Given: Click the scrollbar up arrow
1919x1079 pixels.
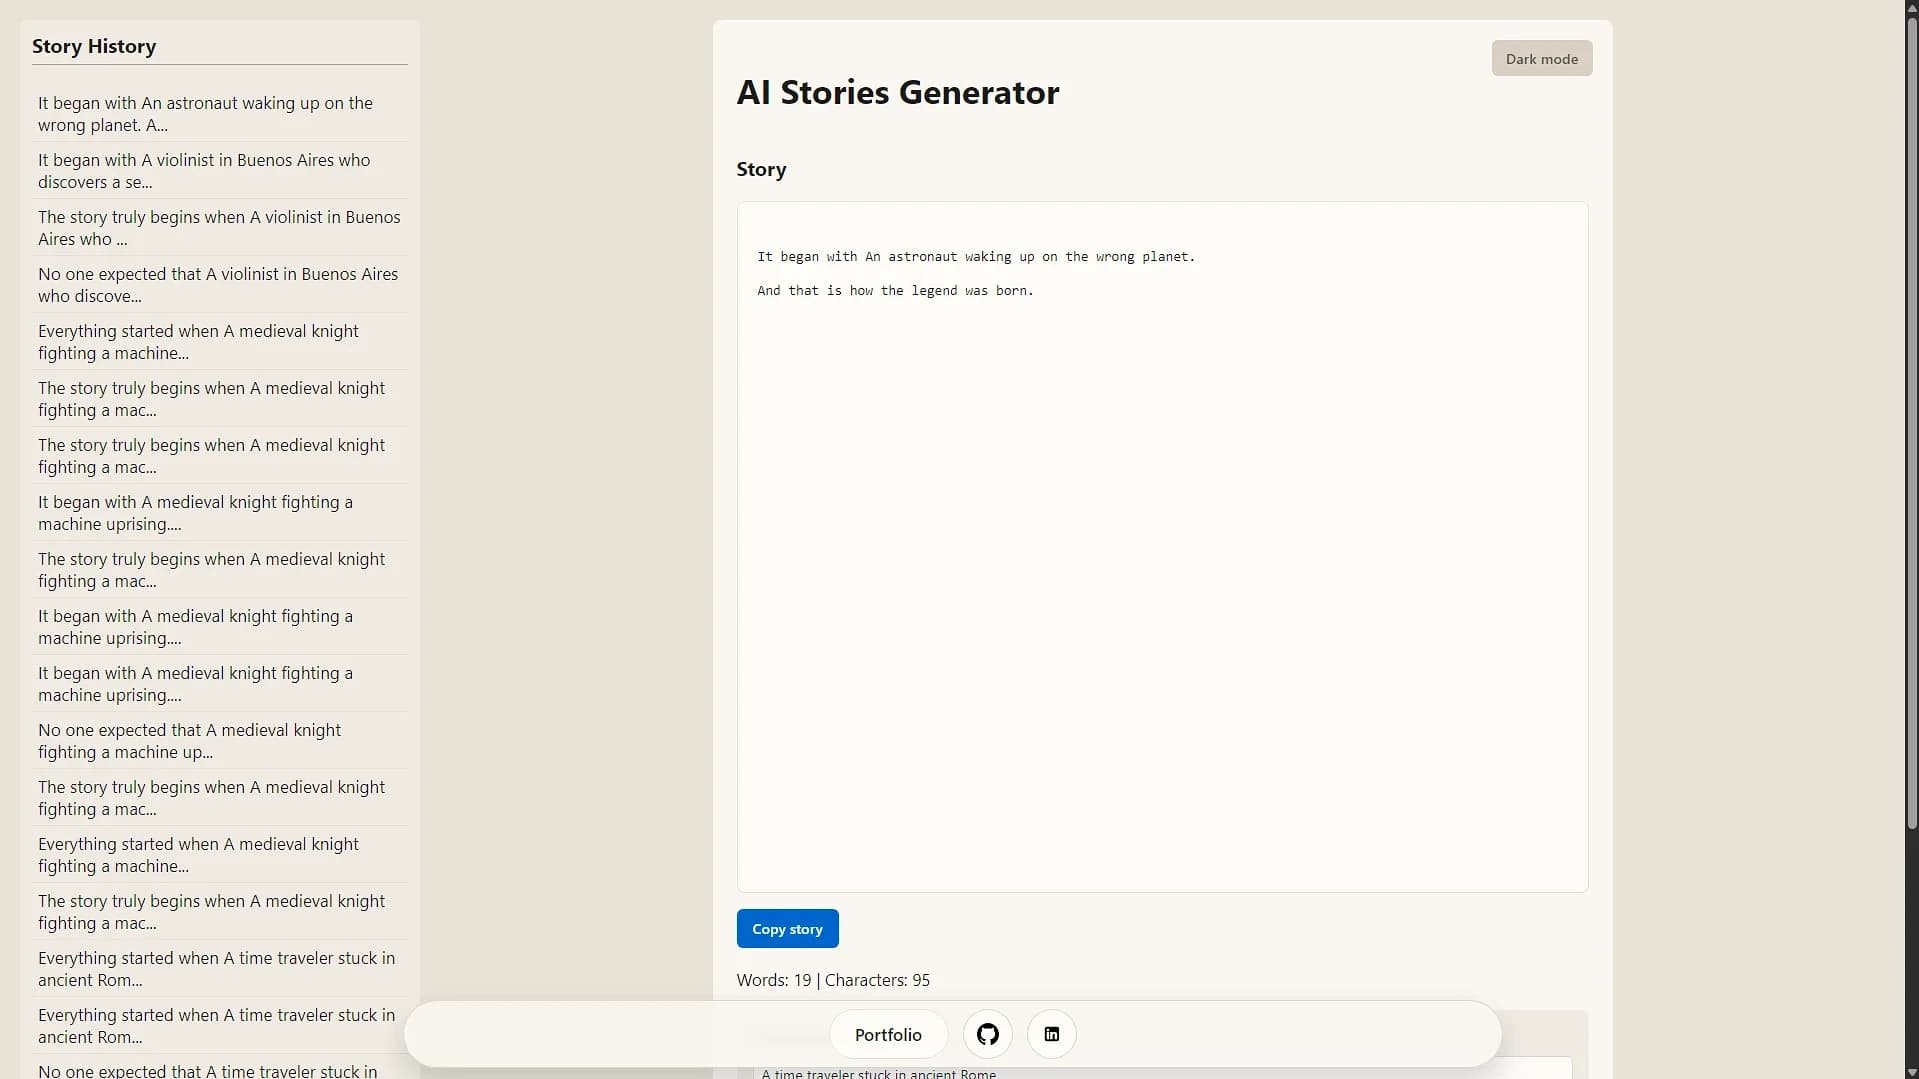Looking at the screenshot, I should click(x=1911, y=6).
